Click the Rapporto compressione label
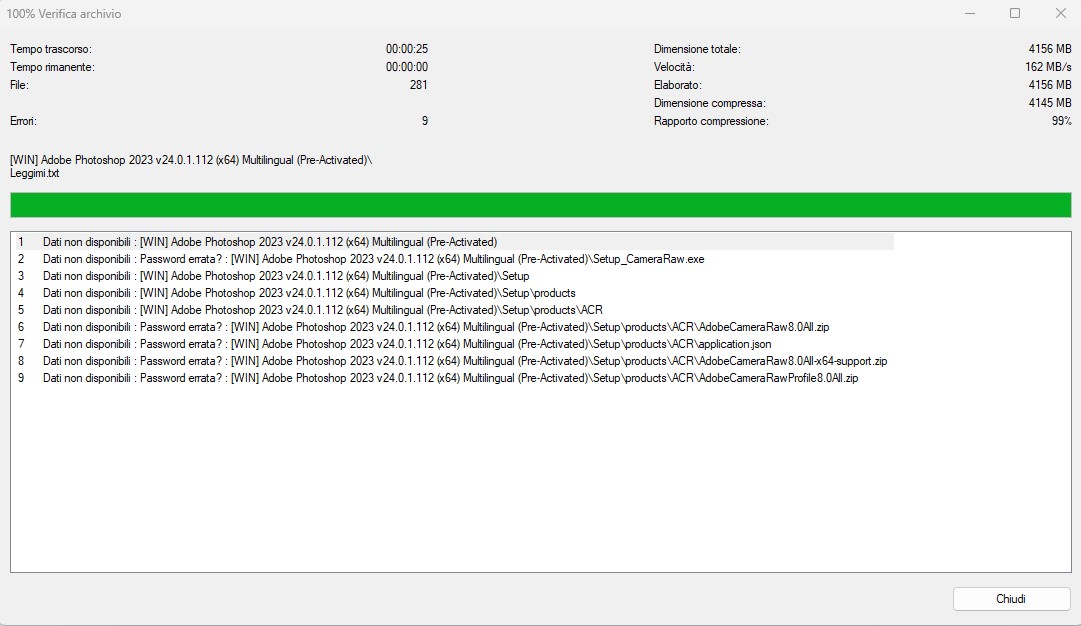The width and height of the screenshot is (1081, 626). coord(711,121)
